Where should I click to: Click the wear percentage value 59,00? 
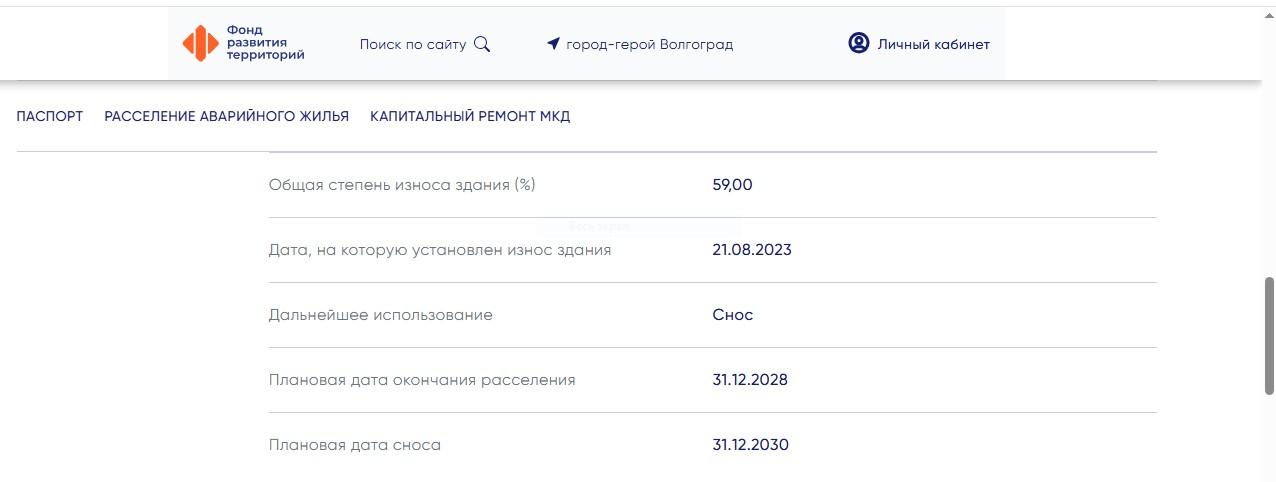732,185
